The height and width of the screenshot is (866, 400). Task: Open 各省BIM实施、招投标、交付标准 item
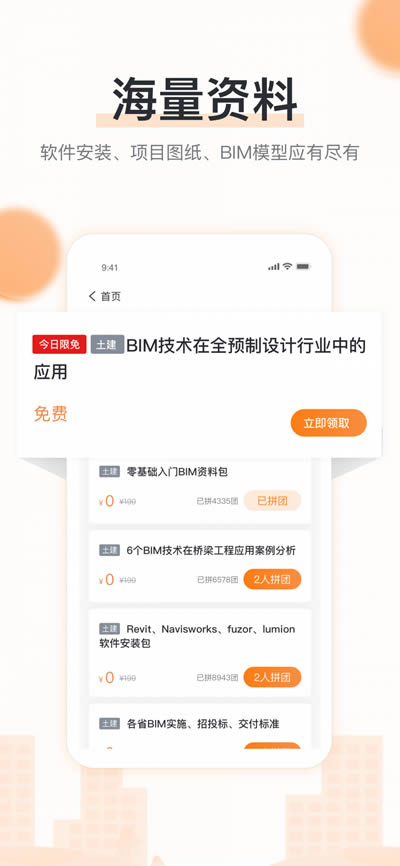click(203, 724)
